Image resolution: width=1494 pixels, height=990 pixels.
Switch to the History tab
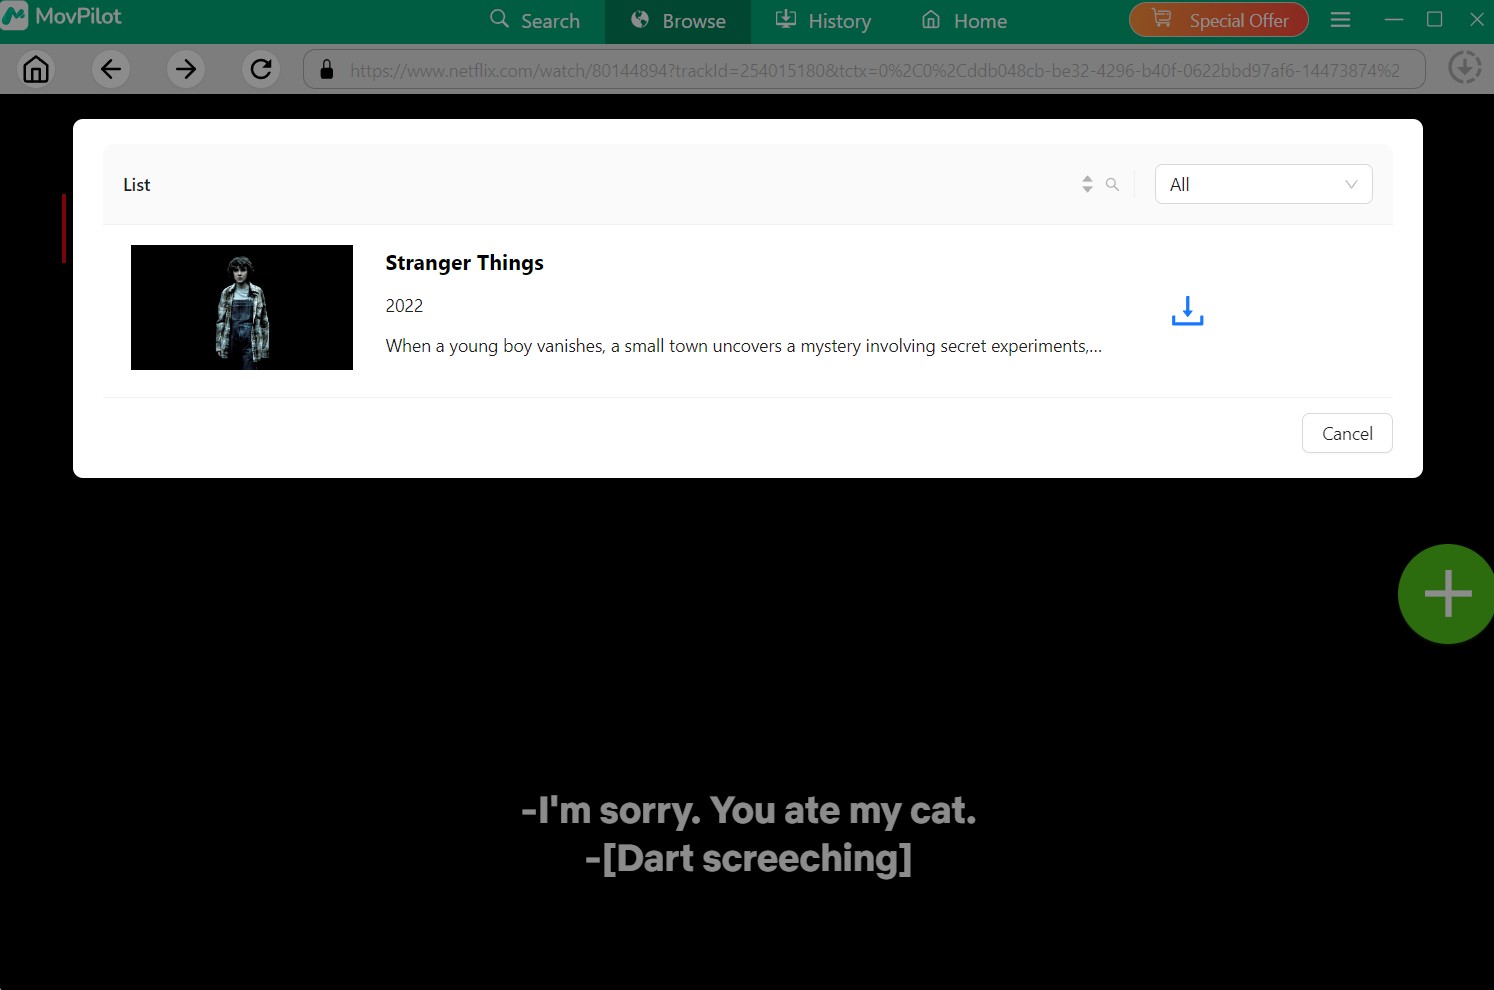(x=822, y=20)
